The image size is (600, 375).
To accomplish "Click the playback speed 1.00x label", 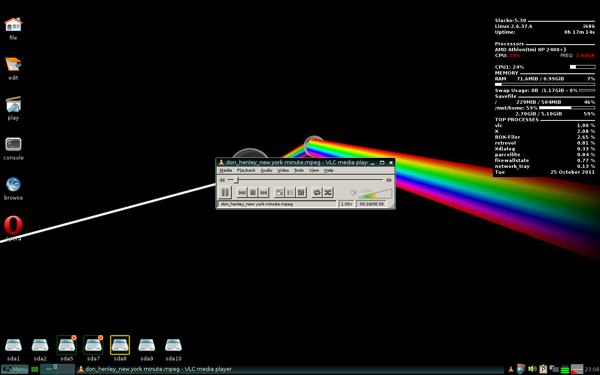I will coord(346,204).
